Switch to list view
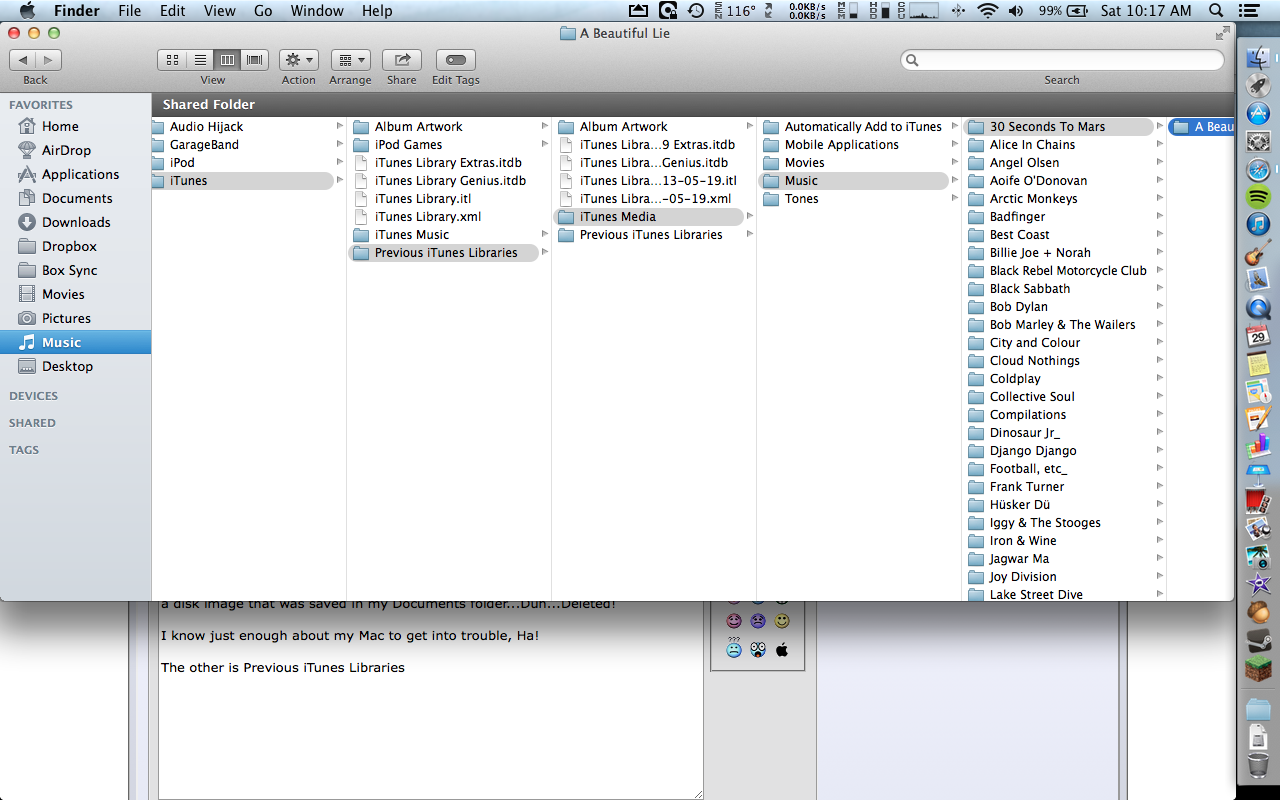 pyautogui.click(x=199, y=59)
